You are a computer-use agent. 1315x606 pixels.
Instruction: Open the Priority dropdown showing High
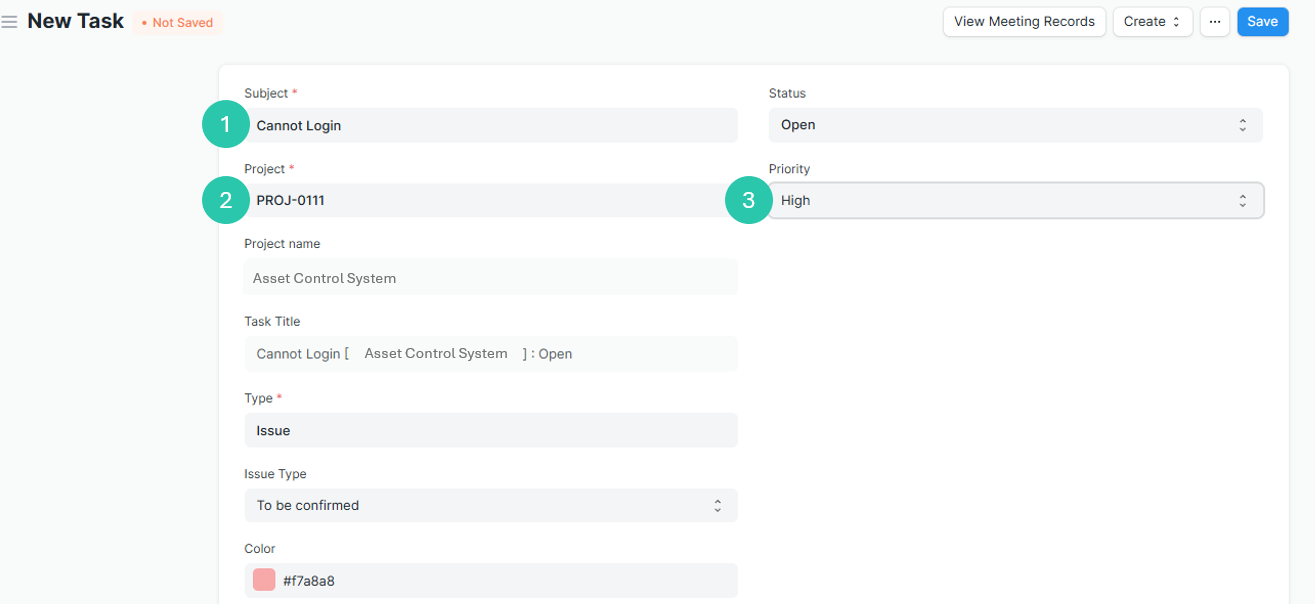point(1015,200)
